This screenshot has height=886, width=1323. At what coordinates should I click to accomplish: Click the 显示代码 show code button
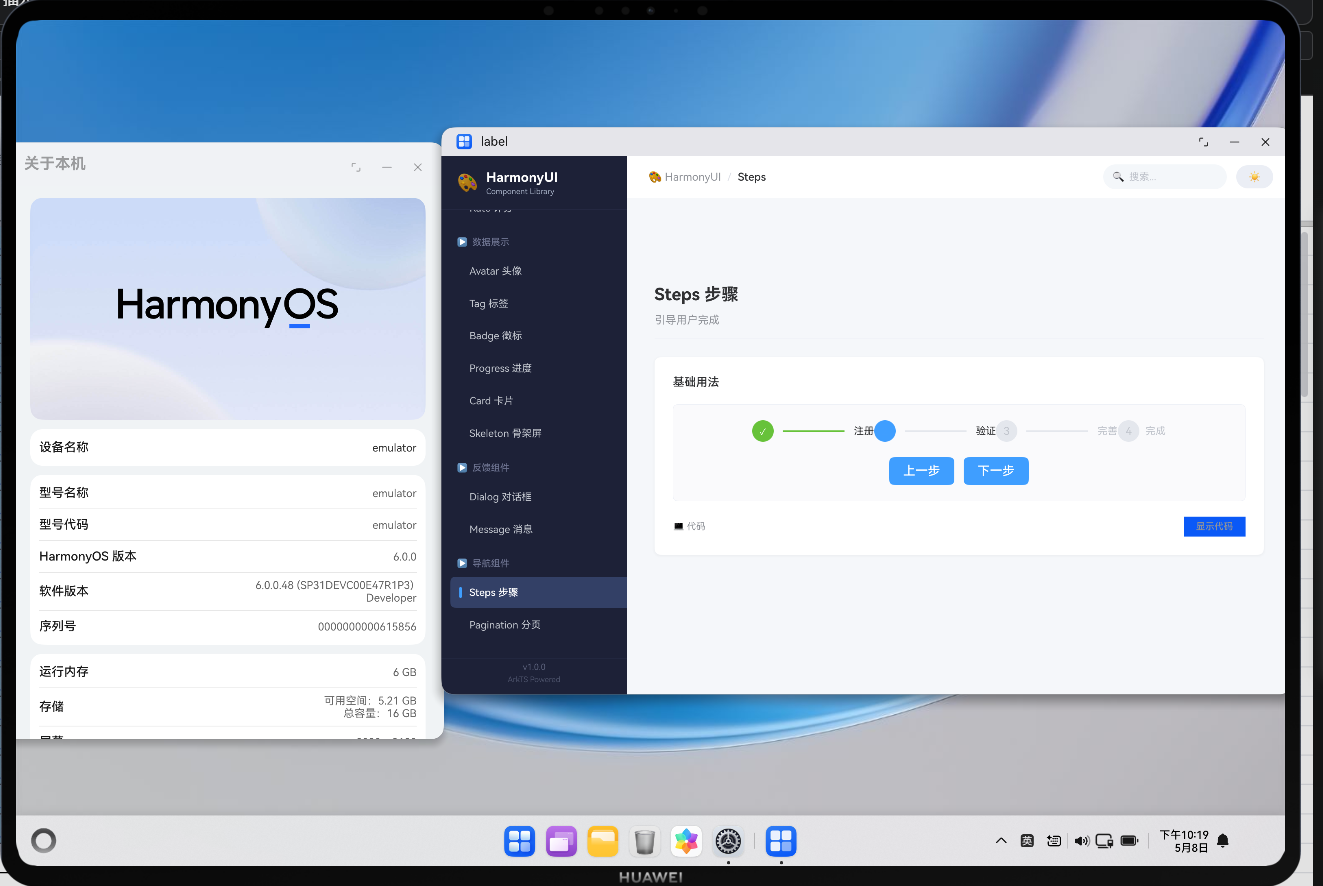point(1214,526)
